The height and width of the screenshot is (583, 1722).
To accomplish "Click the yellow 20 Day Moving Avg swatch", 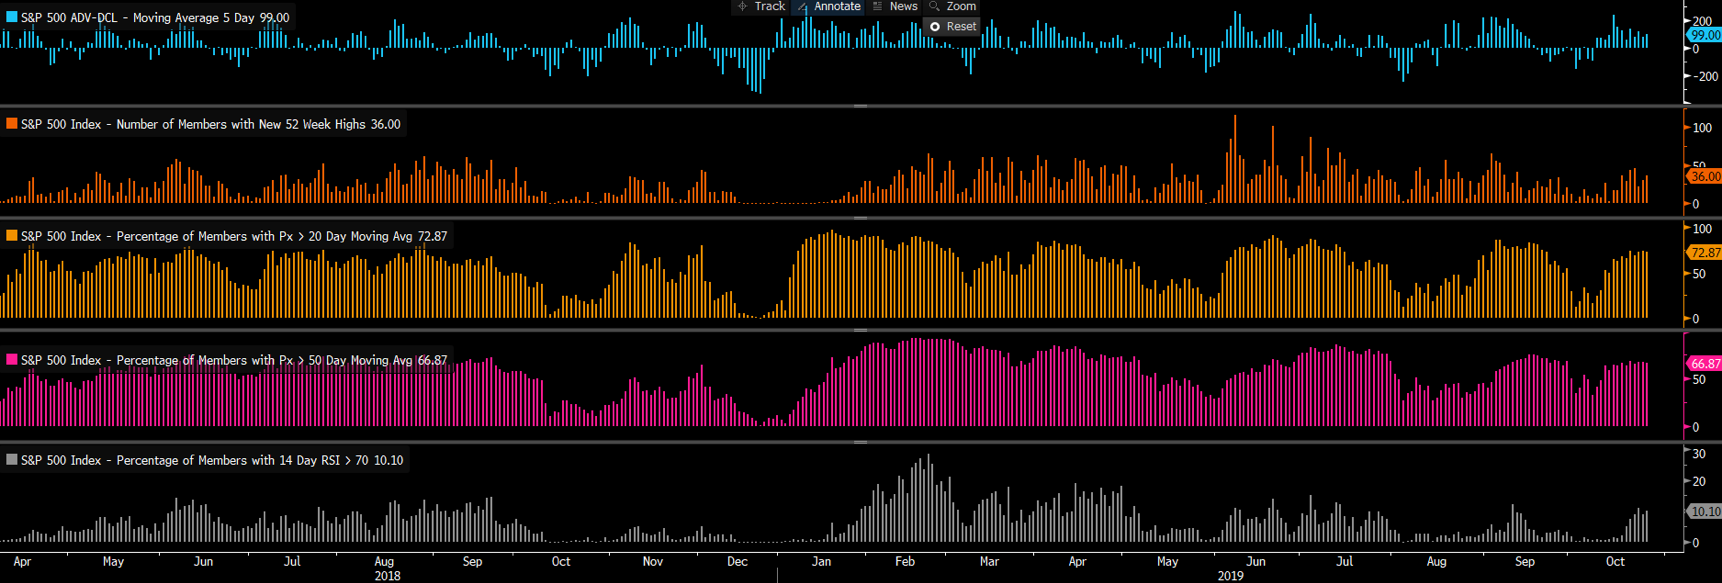I will [11, 236].
